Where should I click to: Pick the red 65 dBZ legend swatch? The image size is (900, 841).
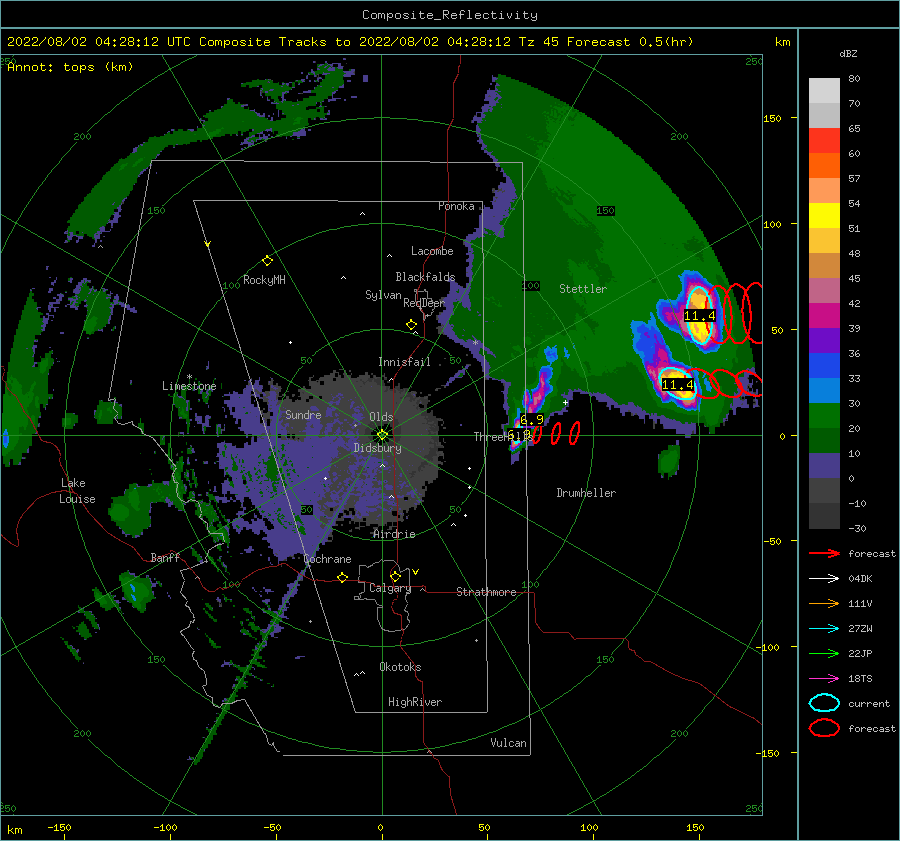[x=824, y=141]
